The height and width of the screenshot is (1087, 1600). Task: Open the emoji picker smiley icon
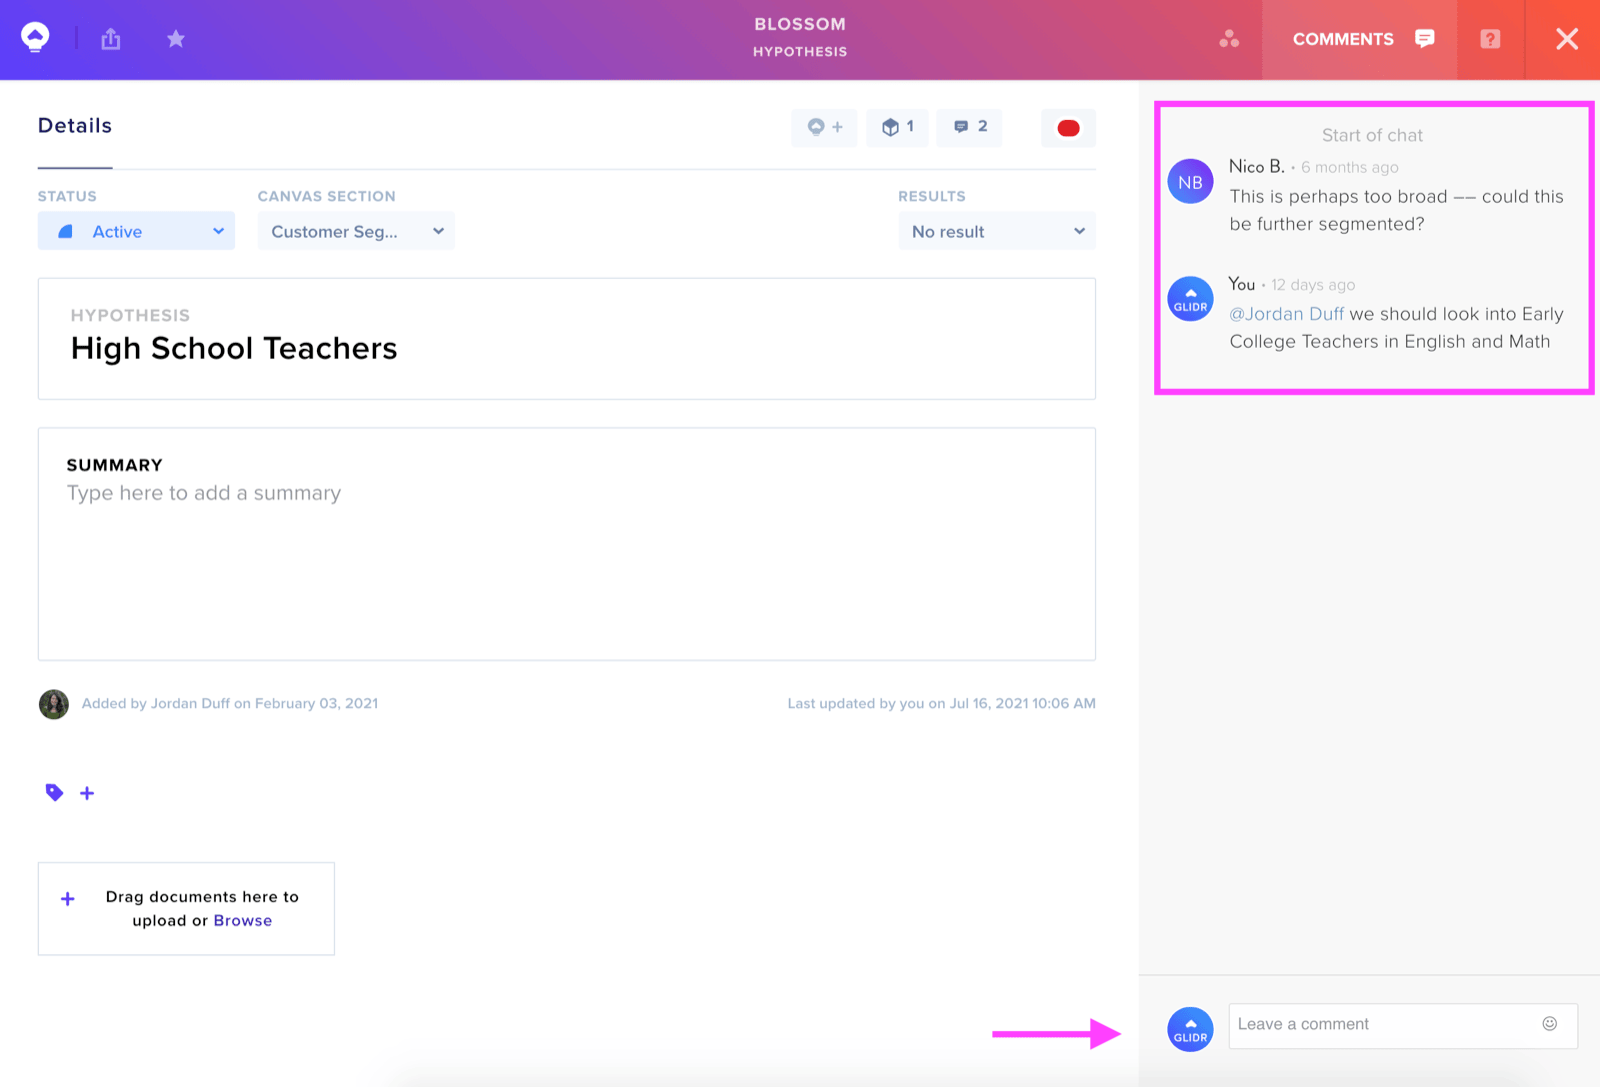pyautogui.click(x=1550, y=1024)
